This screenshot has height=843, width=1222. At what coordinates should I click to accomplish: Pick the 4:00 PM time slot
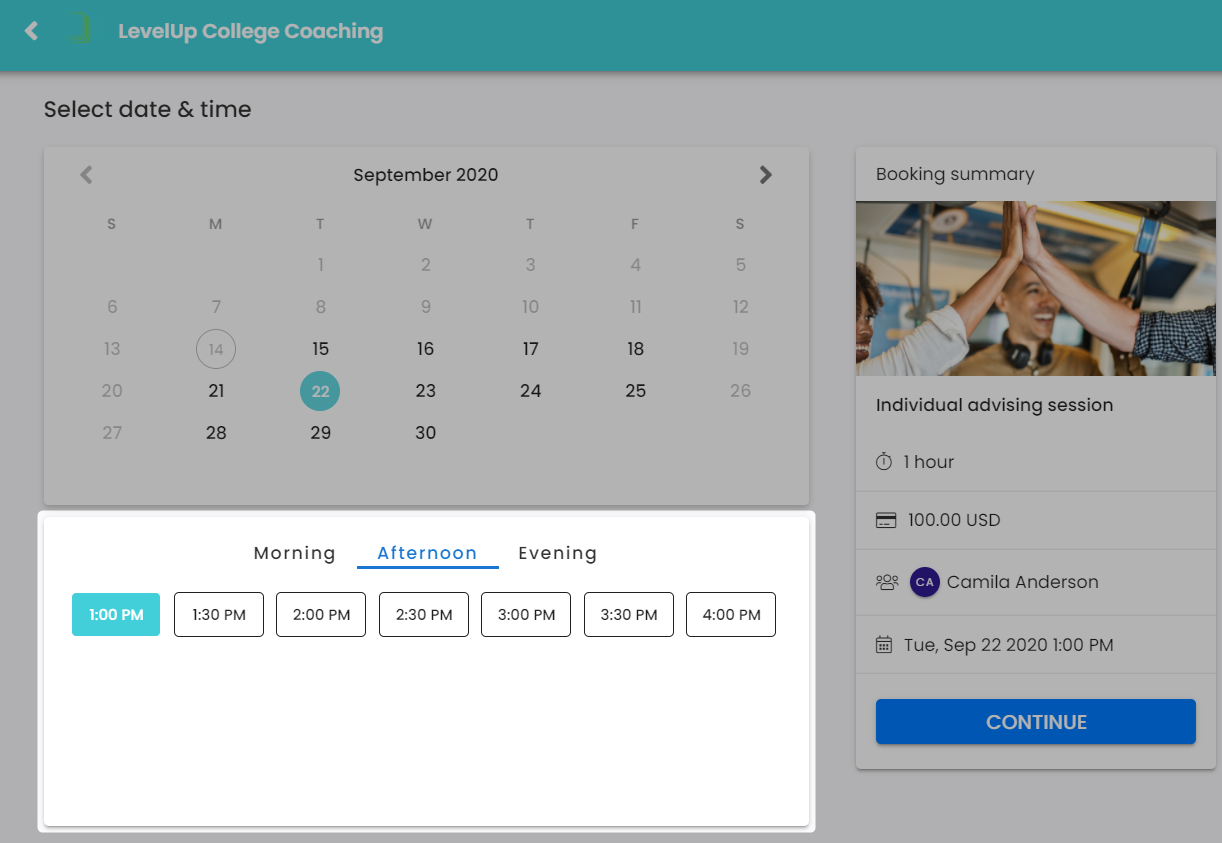tap(731, 615)
